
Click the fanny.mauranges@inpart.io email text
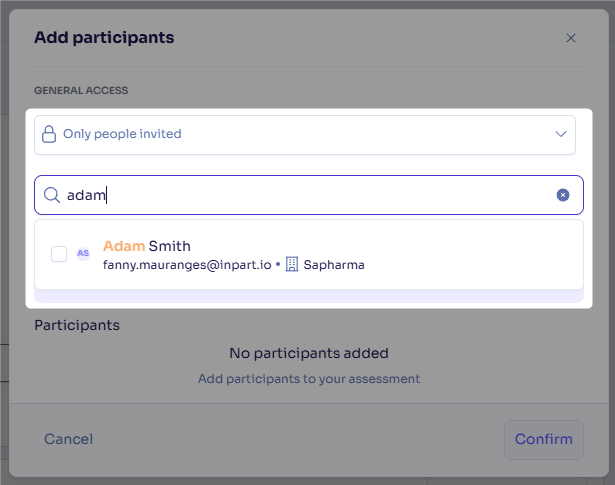tap(187, 265)
